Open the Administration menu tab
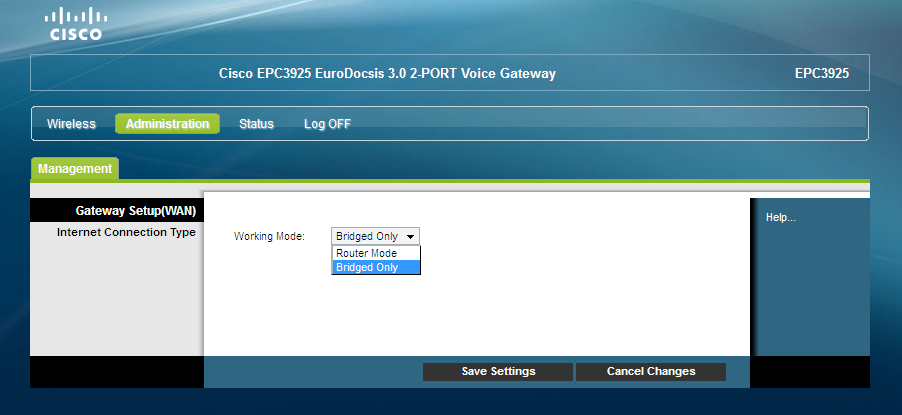Screen dimensions: 902x415 click(x=167, y=124)
